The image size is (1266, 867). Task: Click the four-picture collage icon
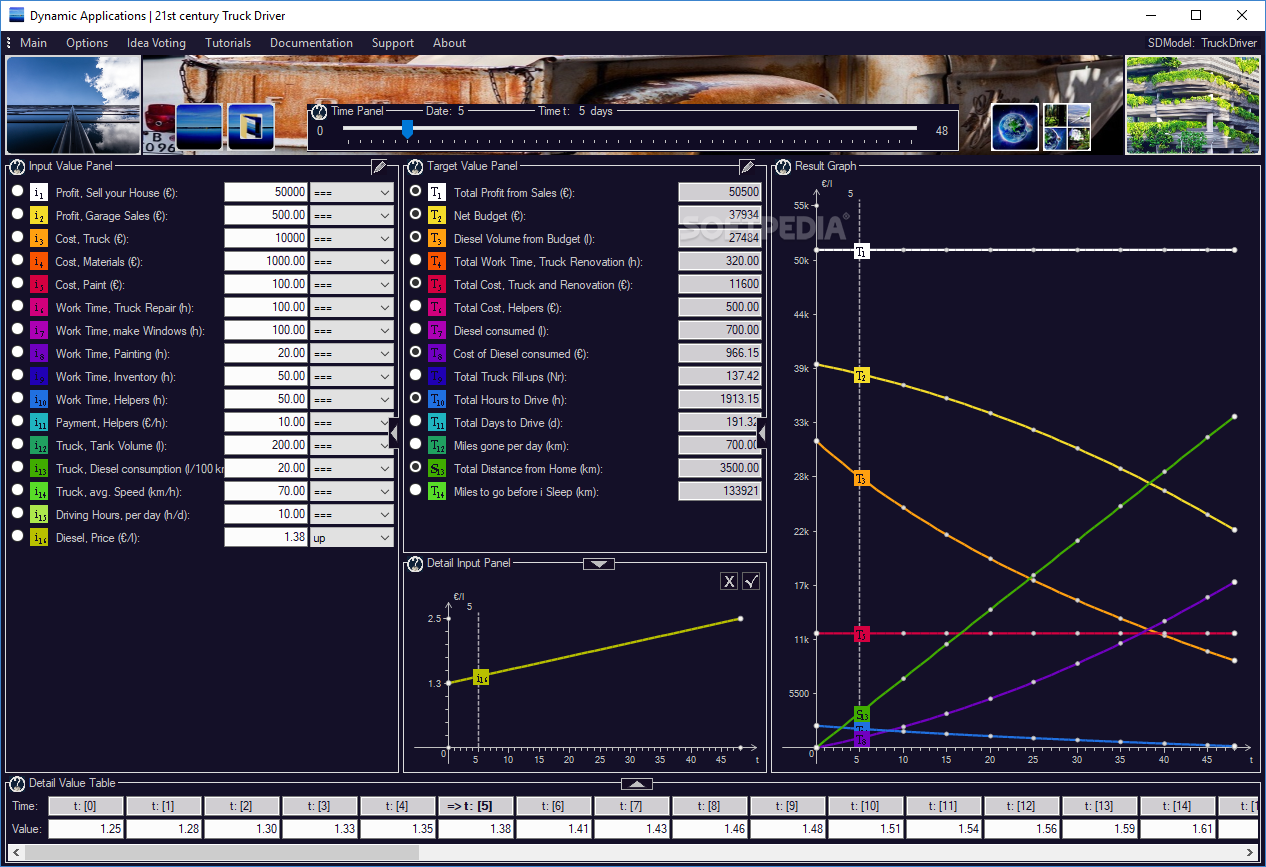coord(1066,127)
